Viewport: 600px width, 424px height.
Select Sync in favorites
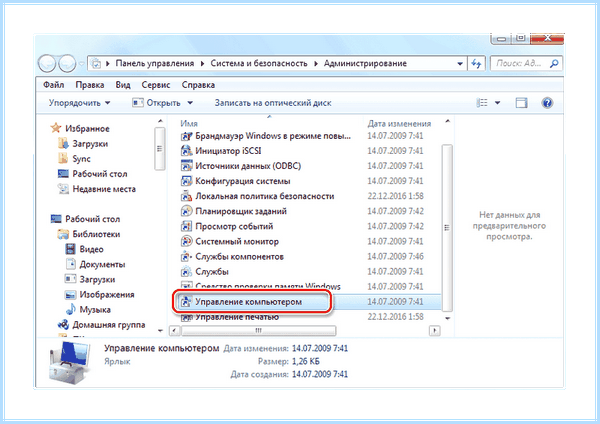[x=82, y=158]
